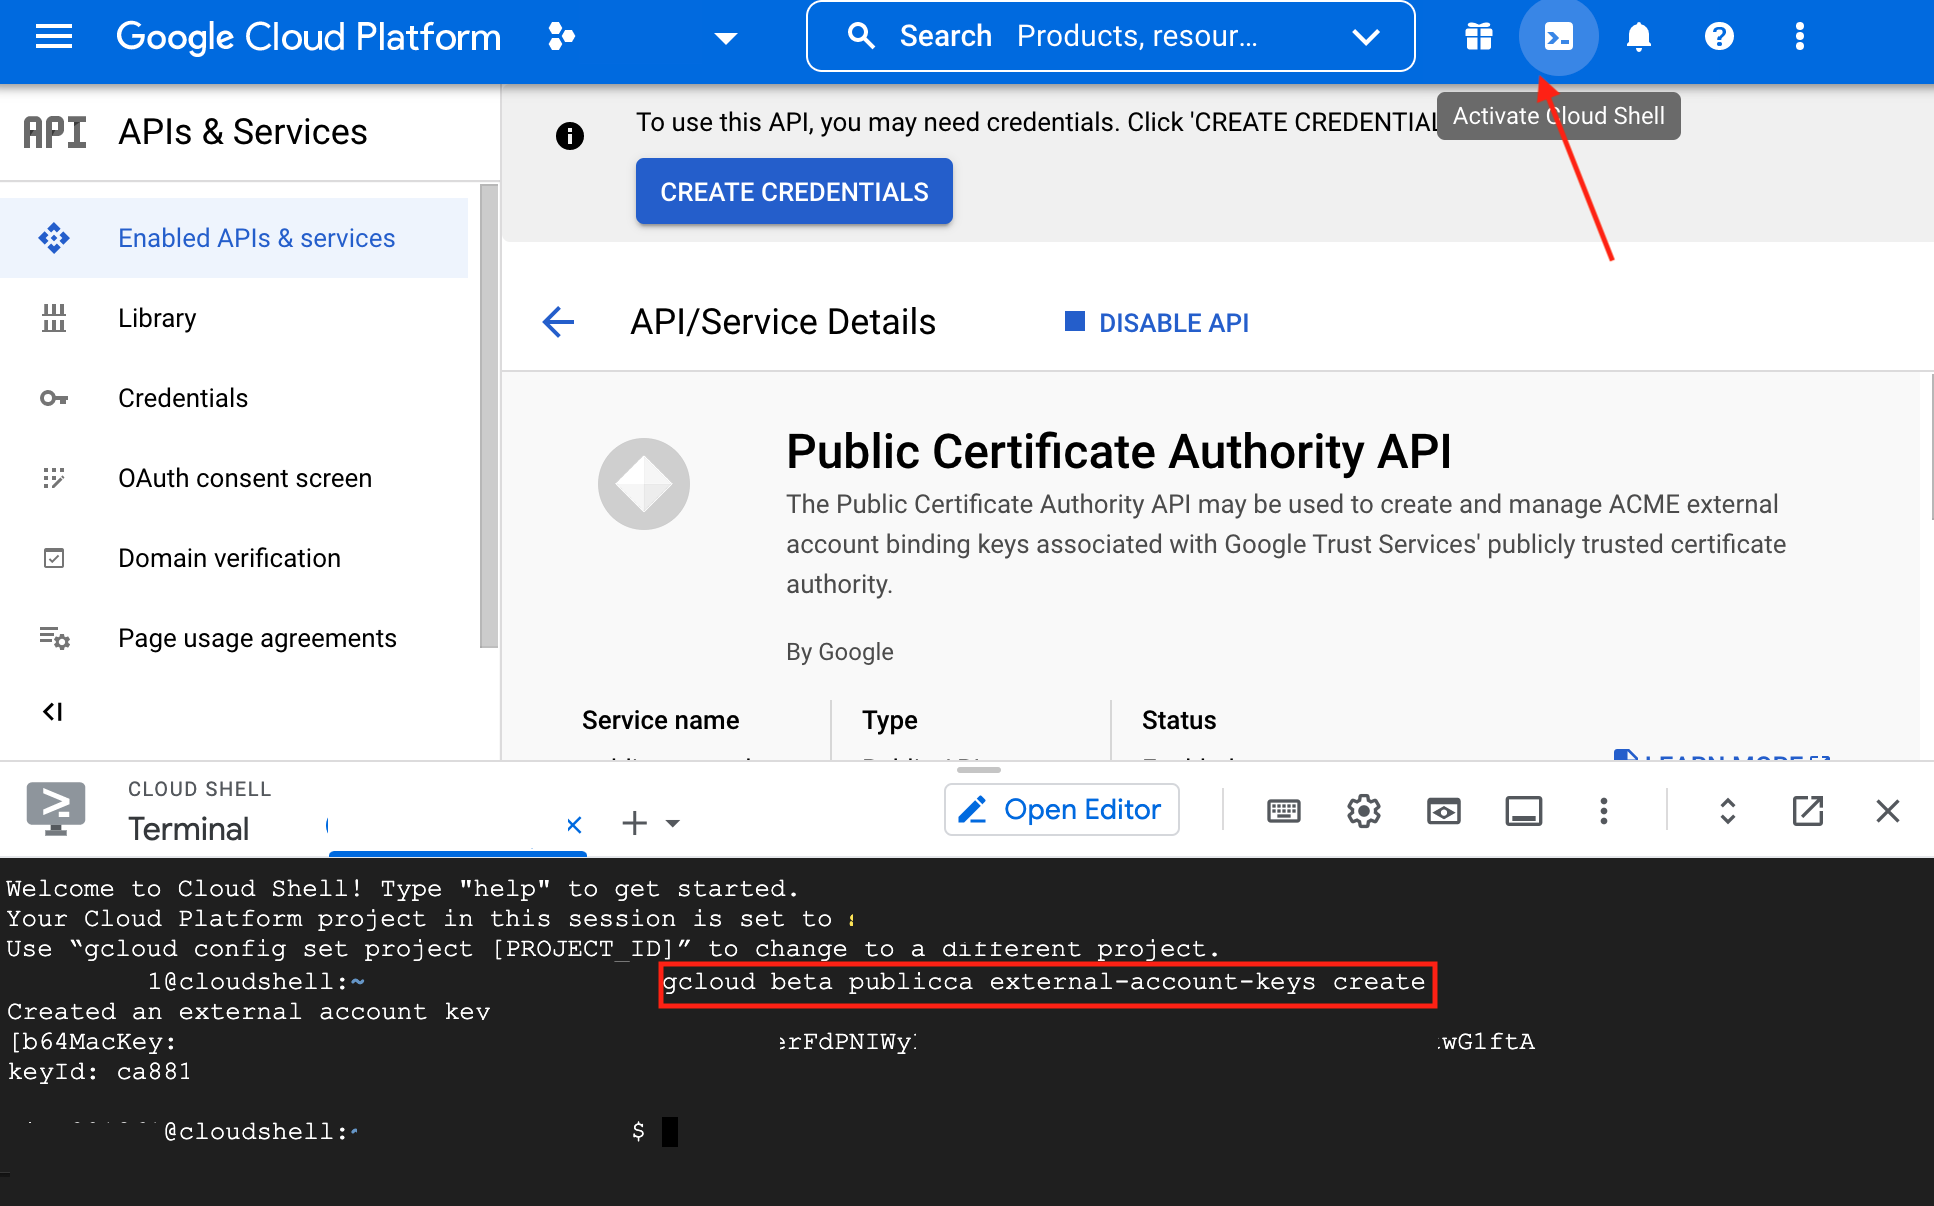The height and width of the screenshot is (1206, 1934).
Task: Open the hamburger navigation menu
Action: click(x=54, y=37)
